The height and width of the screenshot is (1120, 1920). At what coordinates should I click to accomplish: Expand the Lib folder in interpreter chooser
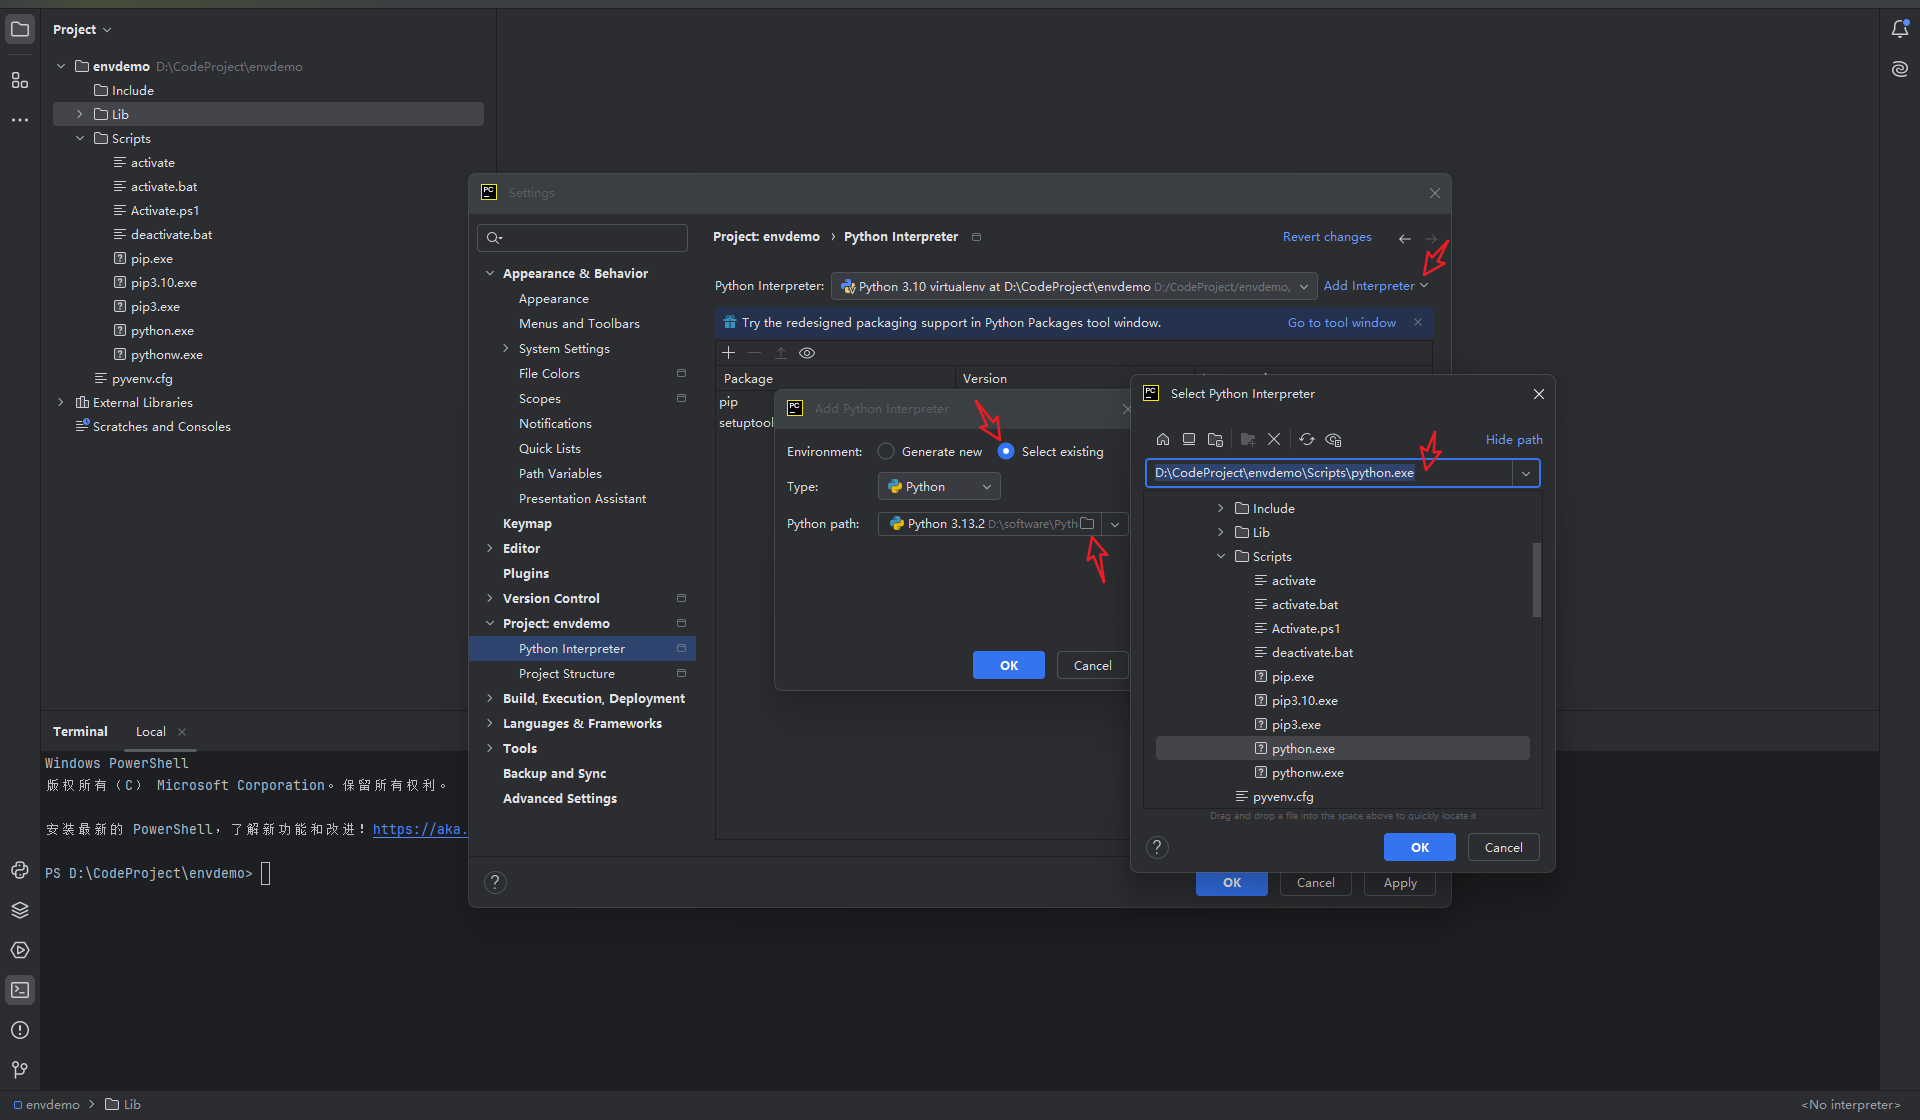(1220, 533)
